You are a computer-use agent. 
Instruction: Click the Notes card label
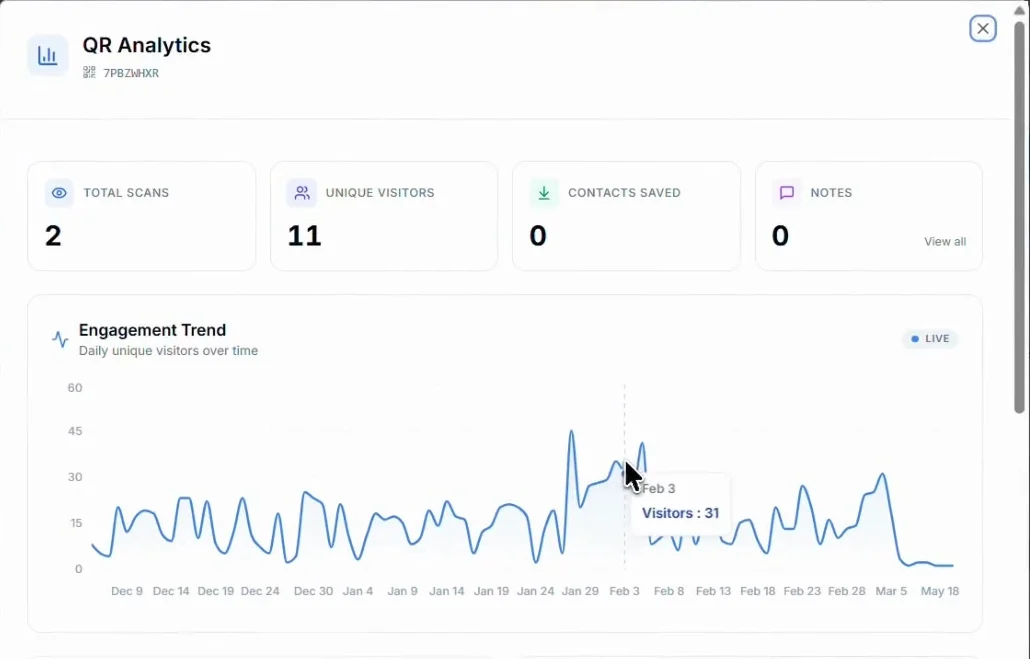point(831,193)
